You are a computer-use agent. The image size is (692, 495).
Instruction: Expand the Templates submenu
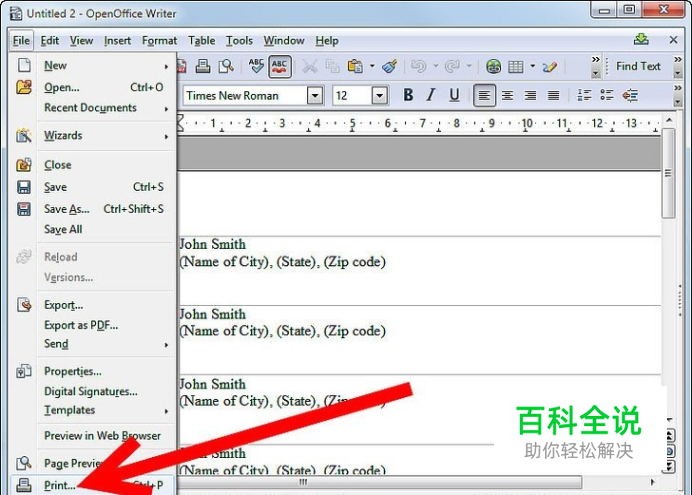[93, 410]
